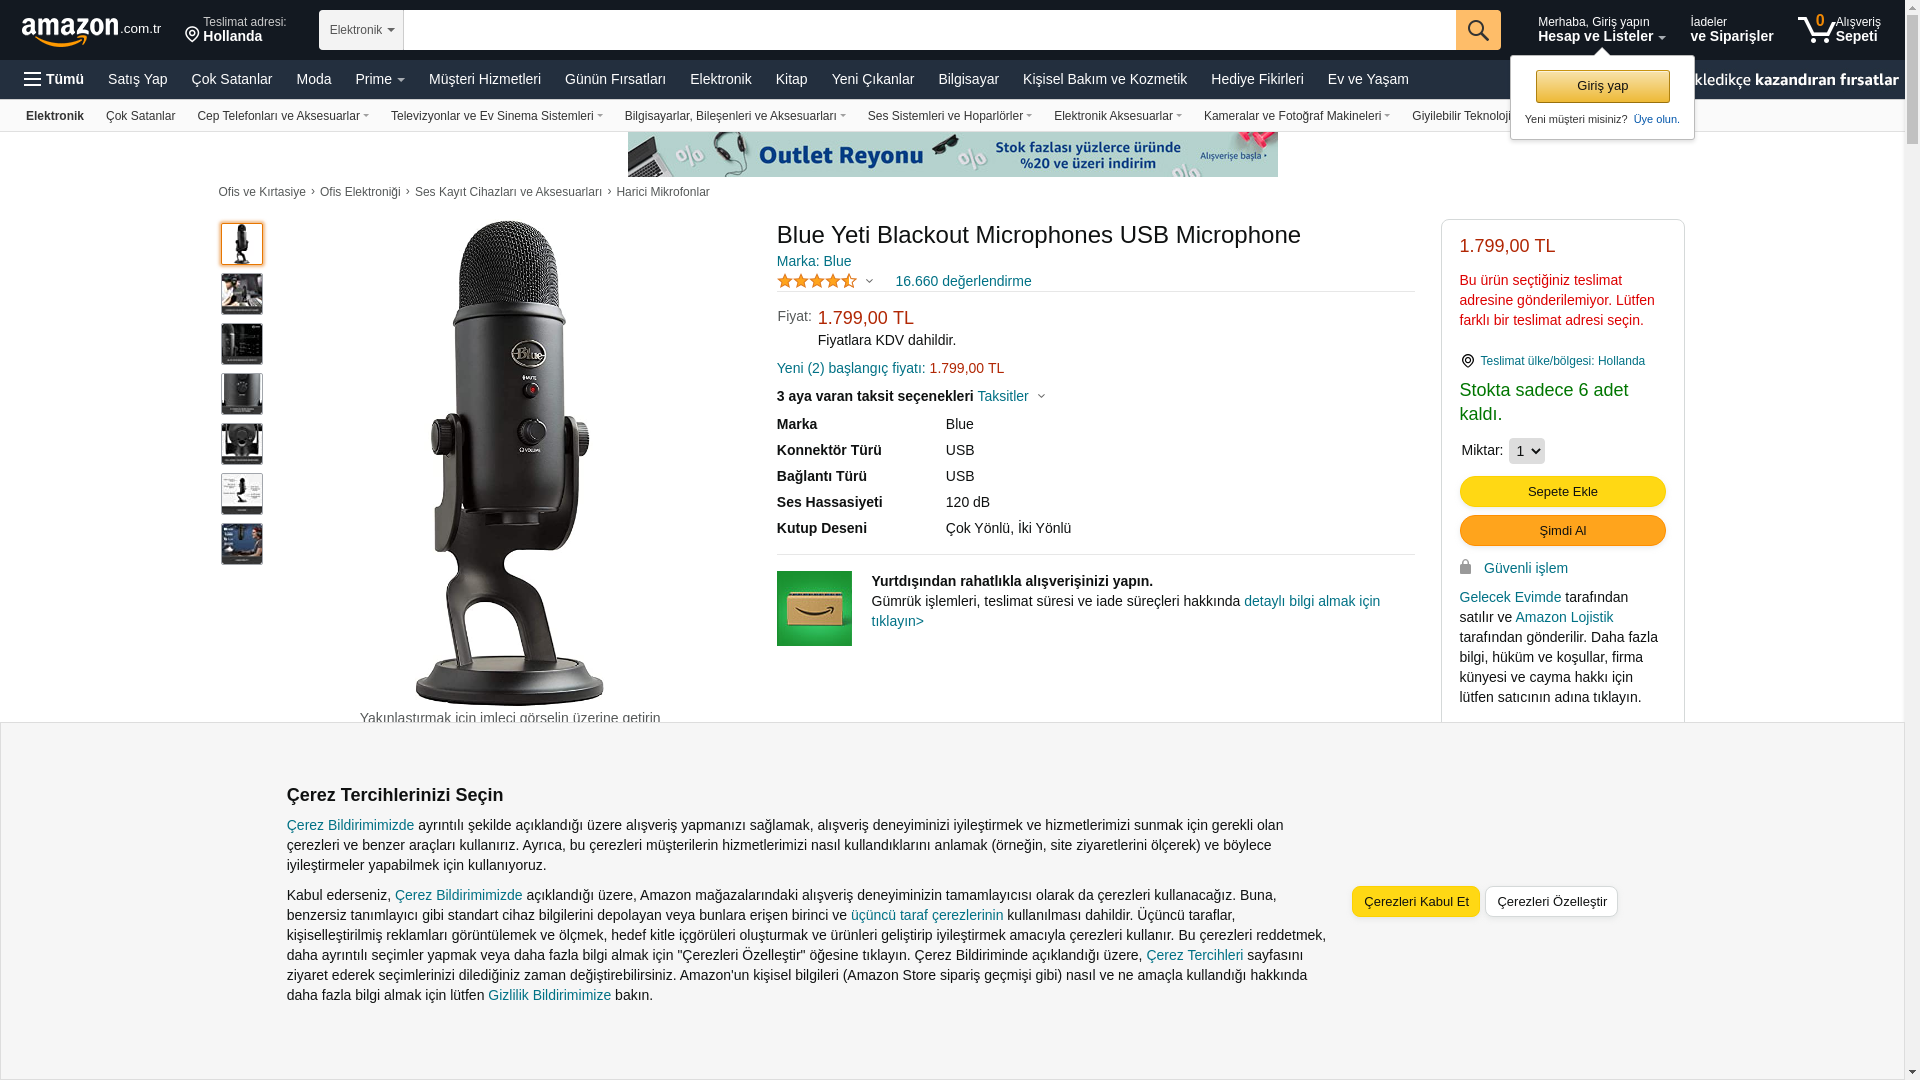The width and height of the screenshot is (1920, 1080).
Task: Open the Hesap ve Listeler menu
Action: click(x=1601, y=29)
